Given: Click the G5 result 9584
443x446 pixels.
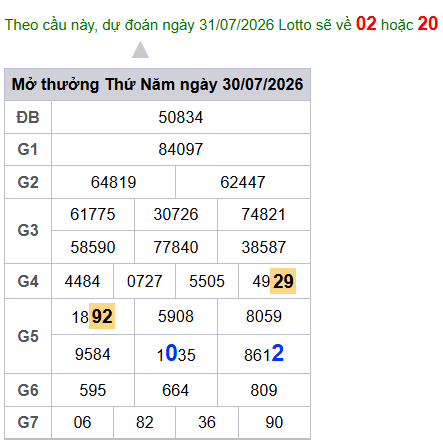Looking at the screenshot, I should coord(93,354).
